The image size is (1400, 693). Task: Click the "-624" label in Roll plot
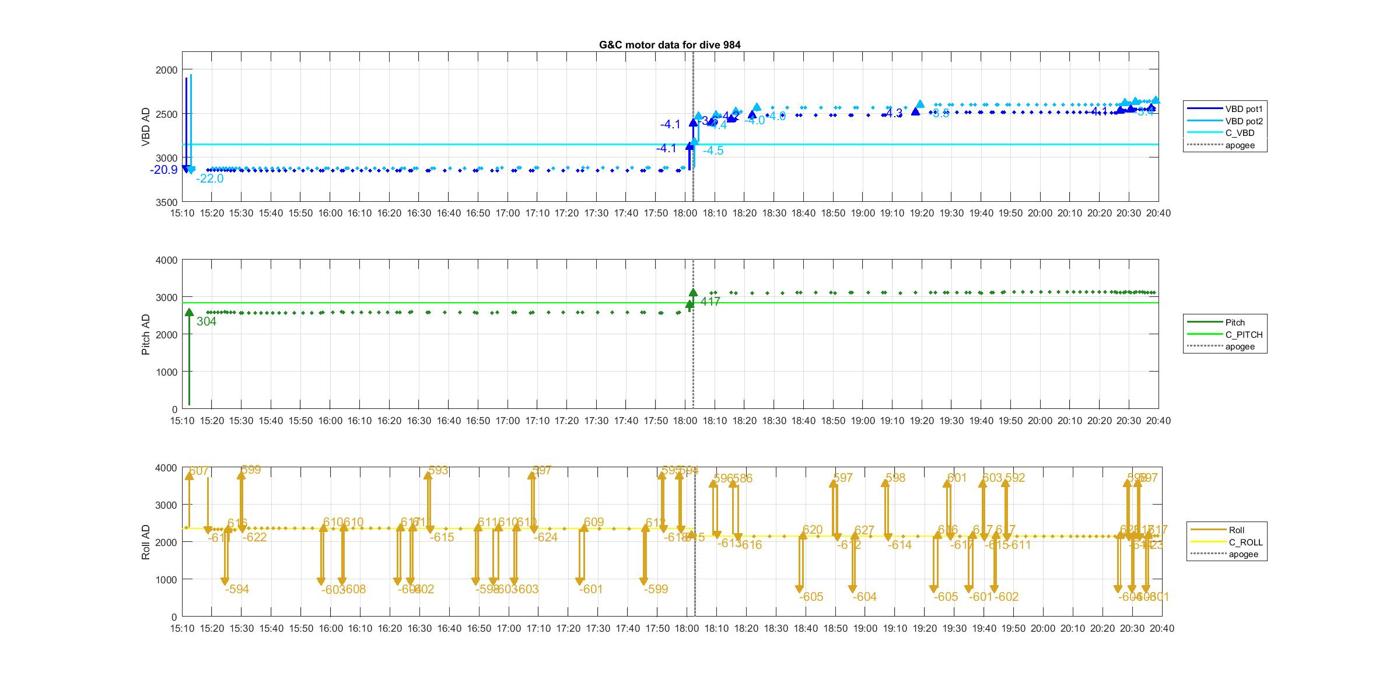pos(546,537)
